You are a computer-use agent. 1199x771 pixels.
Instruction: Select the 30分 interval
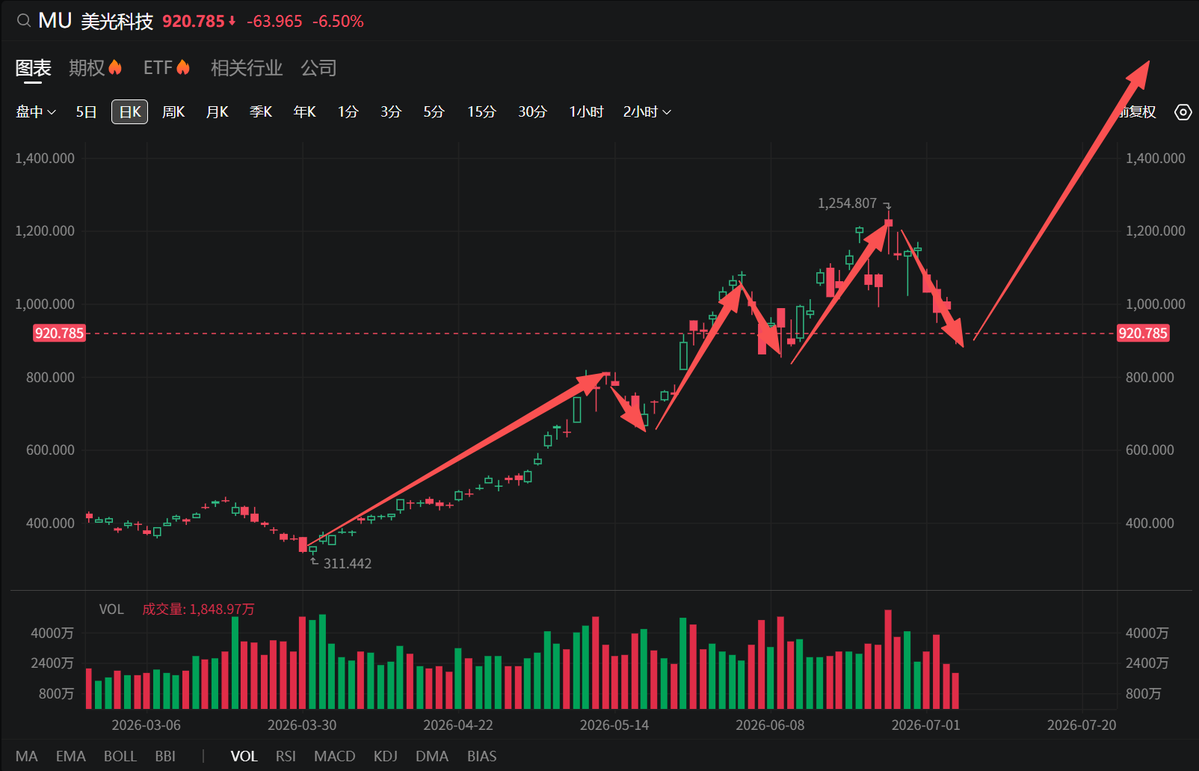(532, 112)
